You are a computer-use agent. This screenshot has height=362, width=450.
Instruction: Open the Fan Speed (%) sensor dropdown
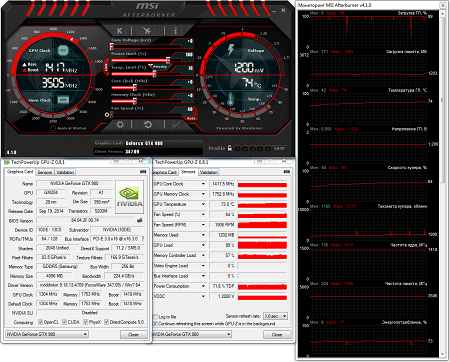pyautogui.click(x=203, y=215)
